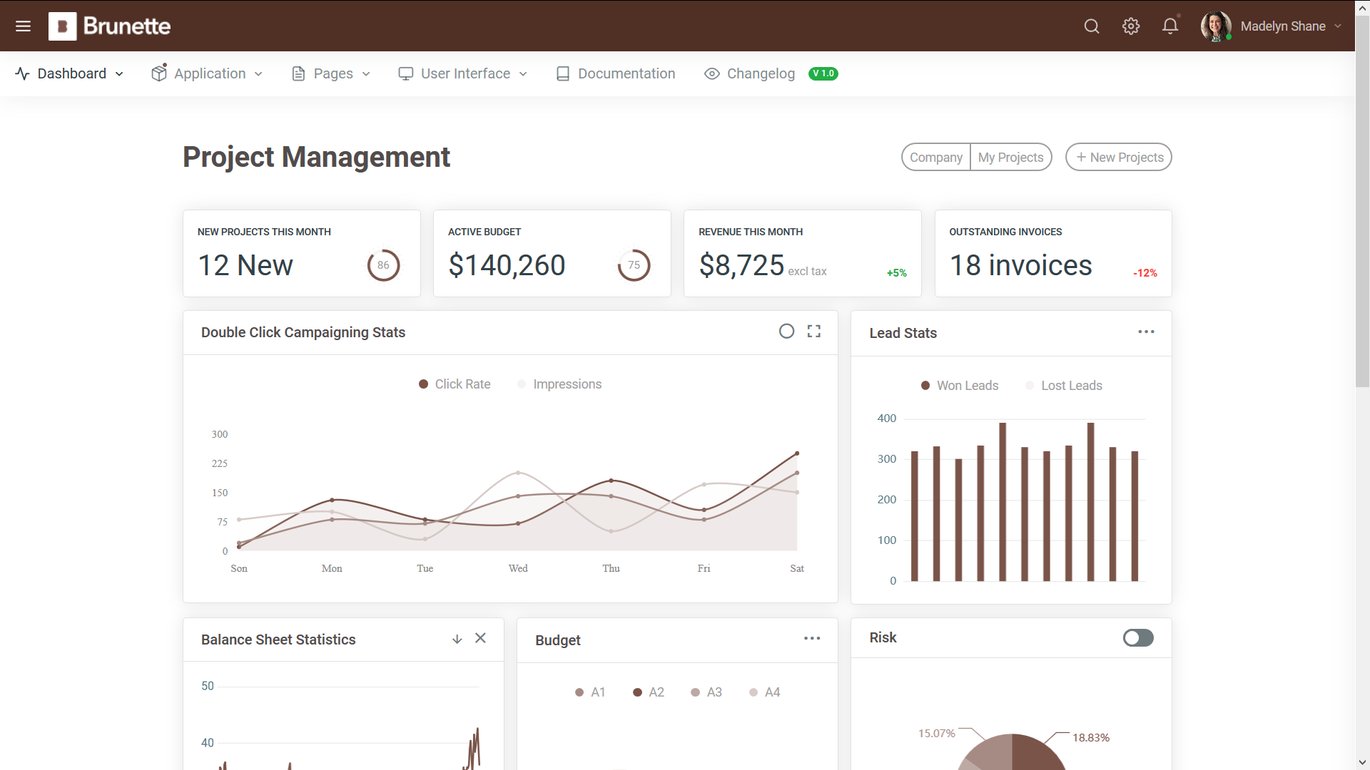The width and height of the screenshot is (1370, 770).
Task: Click the V 1.0 version badge
Action: tap(823, 74)
